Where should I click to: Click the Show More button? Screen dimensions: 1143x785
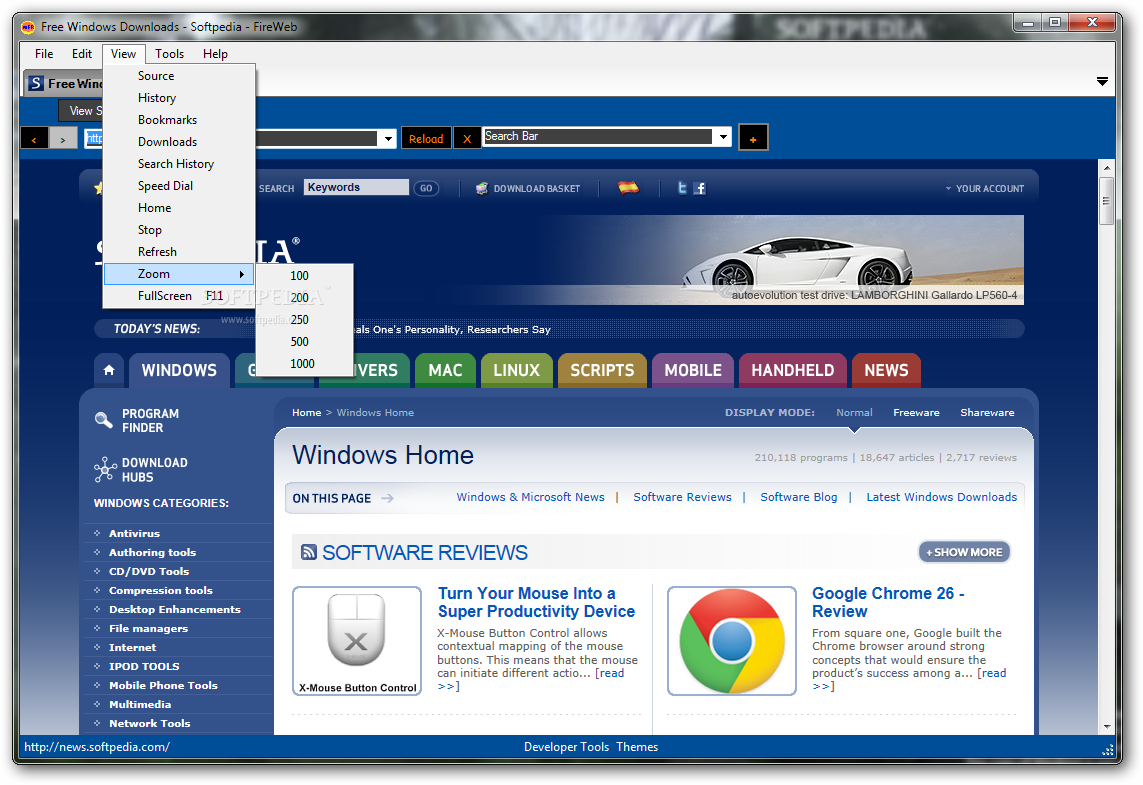coord(964,552)
